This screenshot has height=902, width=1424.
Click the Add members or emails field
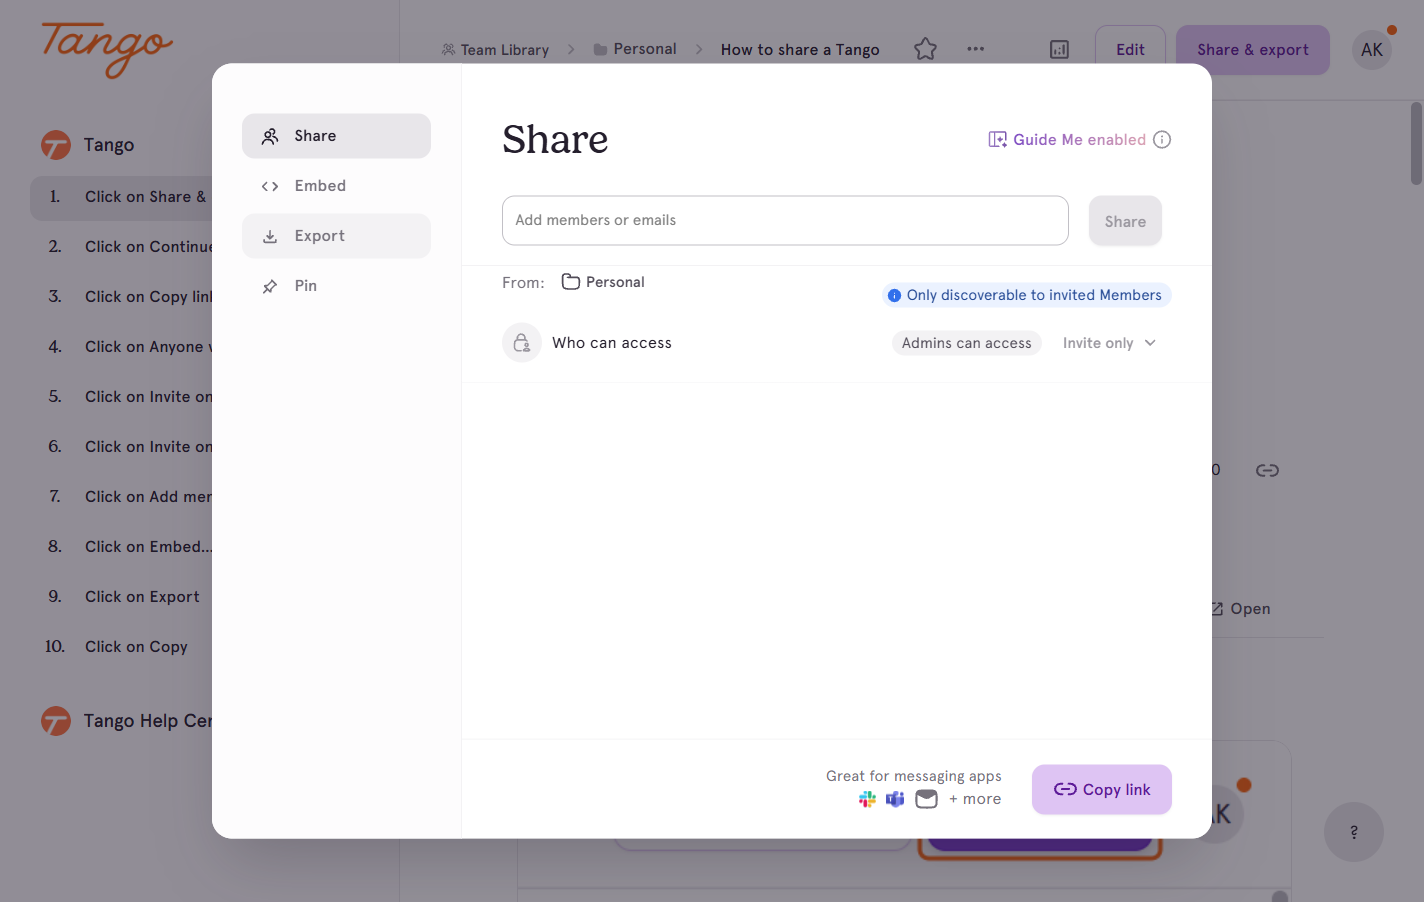(785, 220)
